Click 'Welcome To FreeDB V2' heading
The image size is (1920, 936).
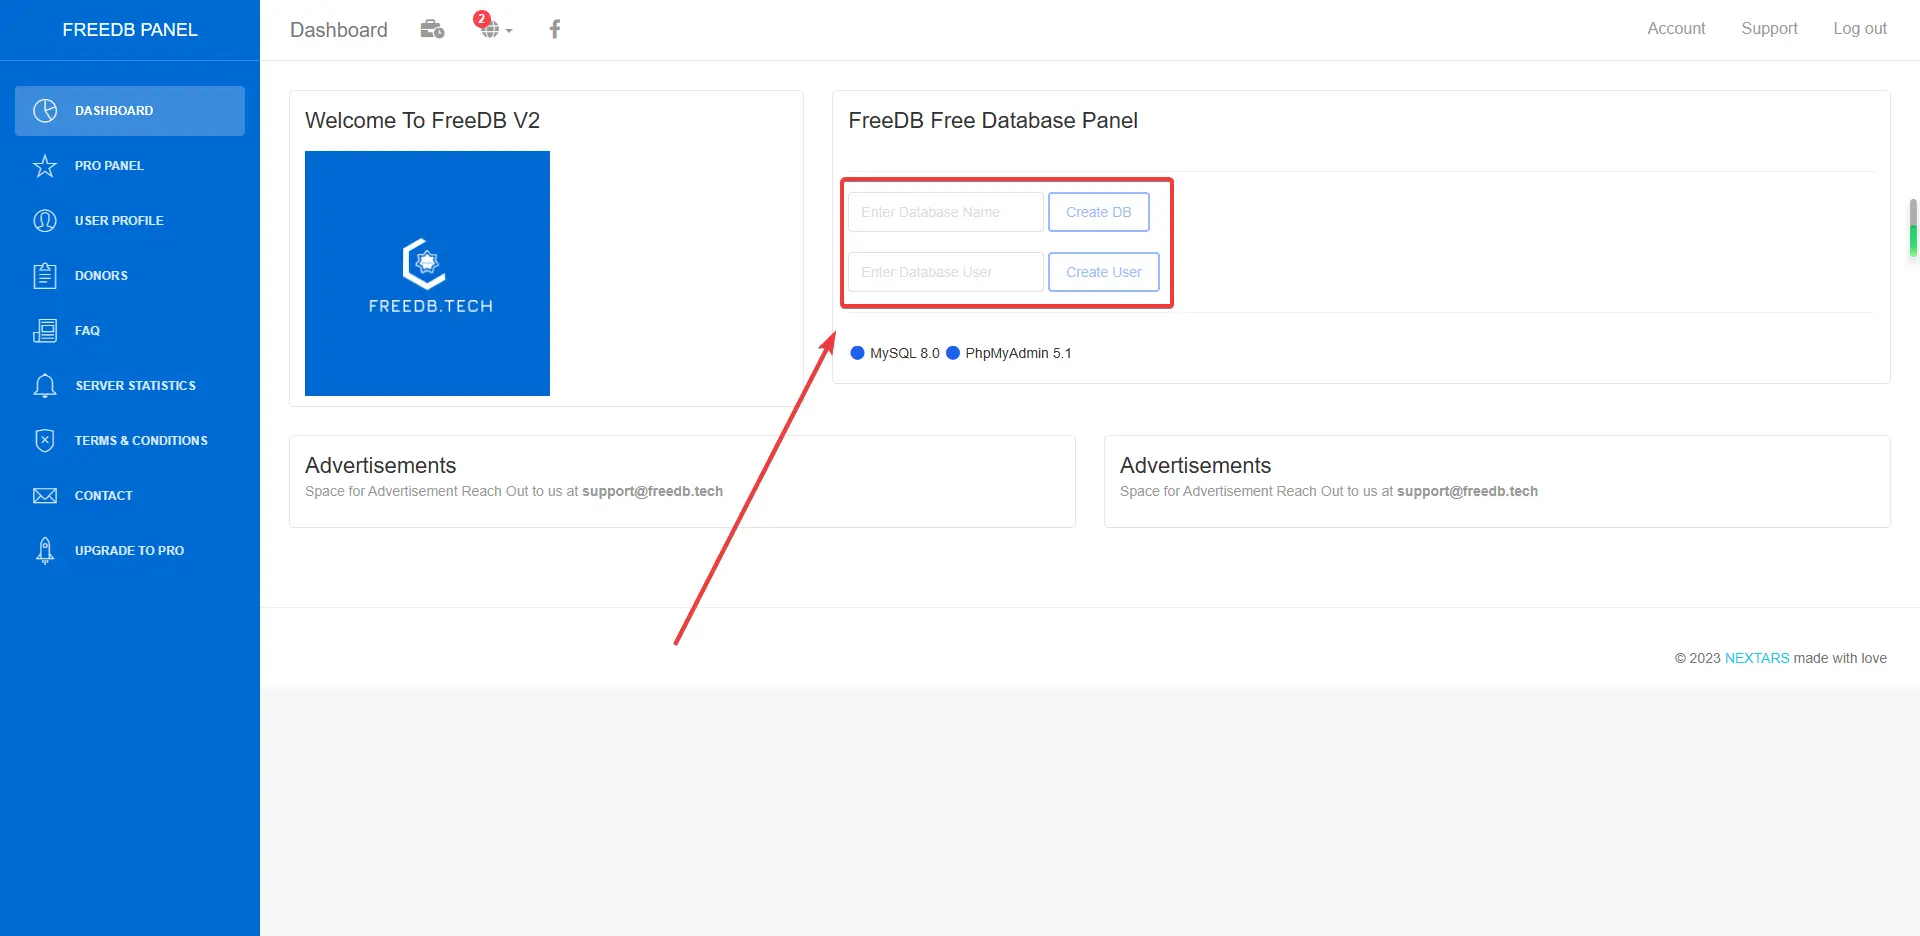click(x=422, y=120)
